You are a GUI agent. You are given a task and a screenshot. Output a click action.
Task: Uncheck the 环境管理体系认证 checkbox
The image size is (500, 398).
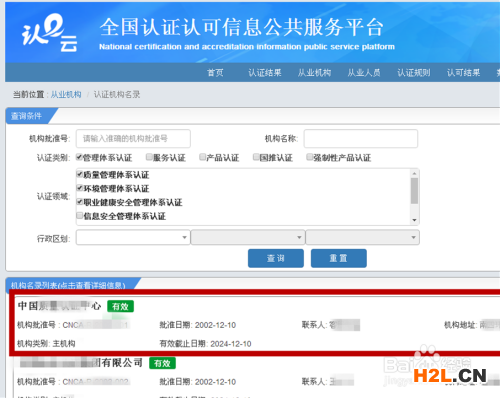80,188
